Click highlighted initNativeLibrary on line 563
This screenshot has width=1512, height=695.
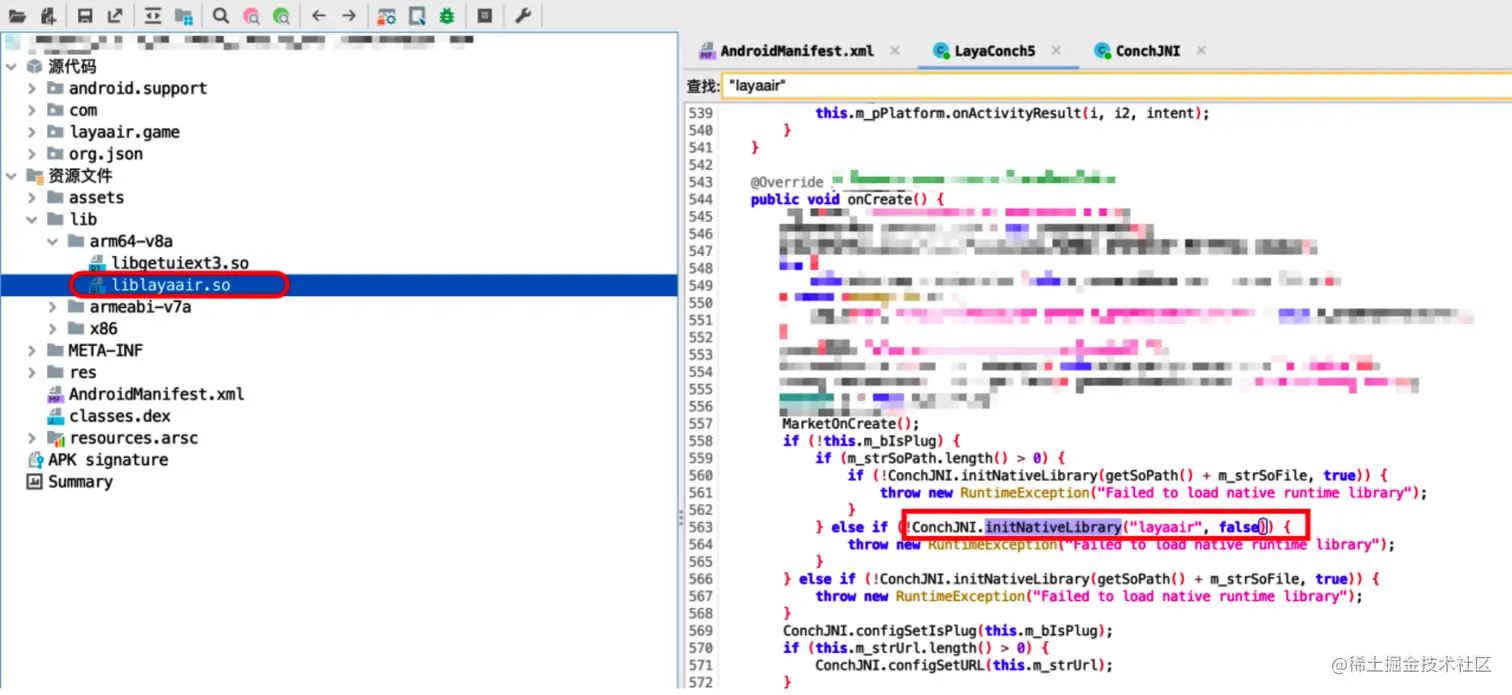click(1052, 527)
